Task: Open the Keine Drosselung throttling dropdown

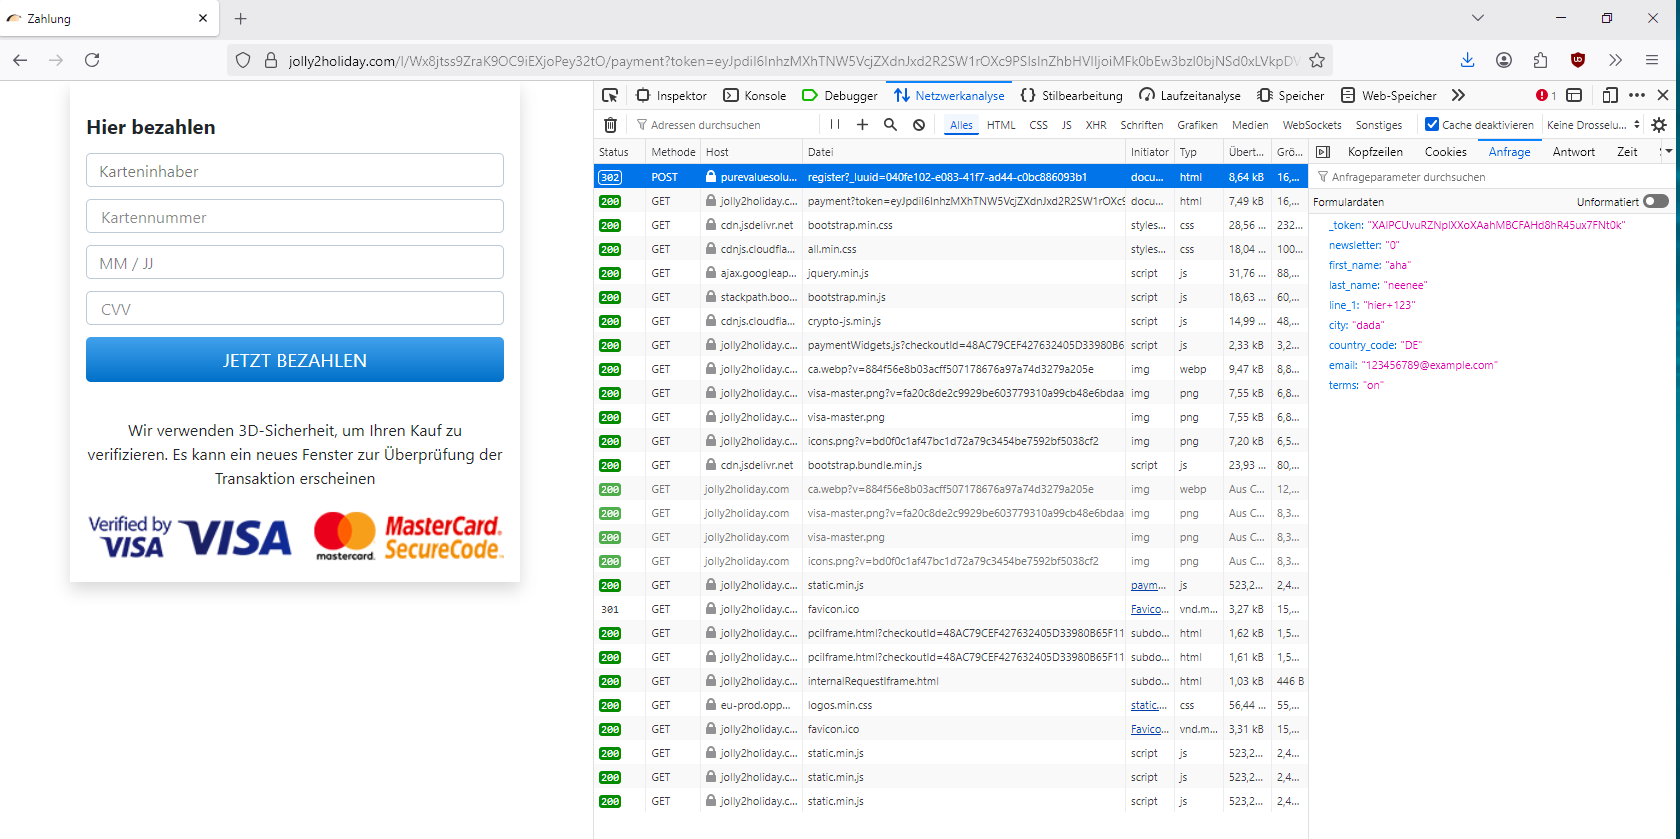Action: pyautogui.click(x=1593, y=125)
